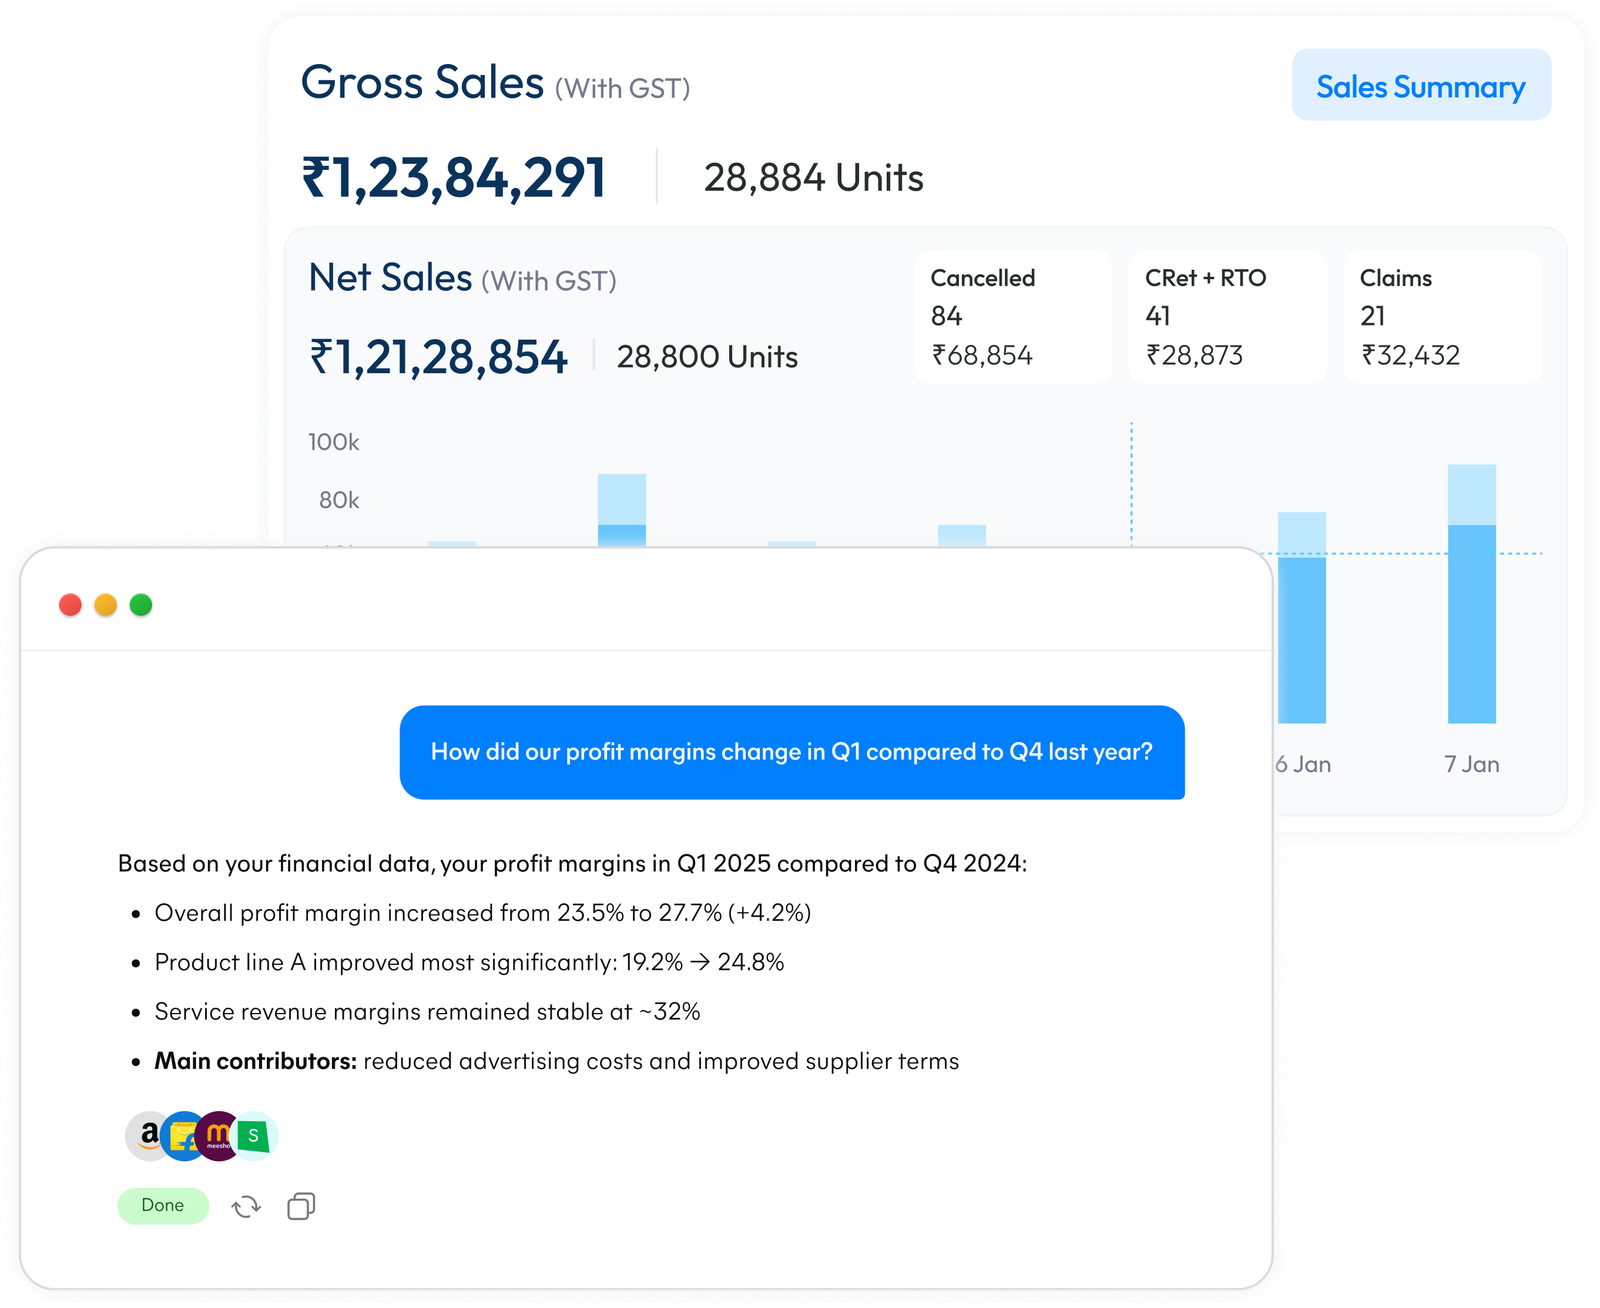This screenshot has width=1600, height=1308.
Task: Regenerate the response with the refresh icon
Action: 246,1206
